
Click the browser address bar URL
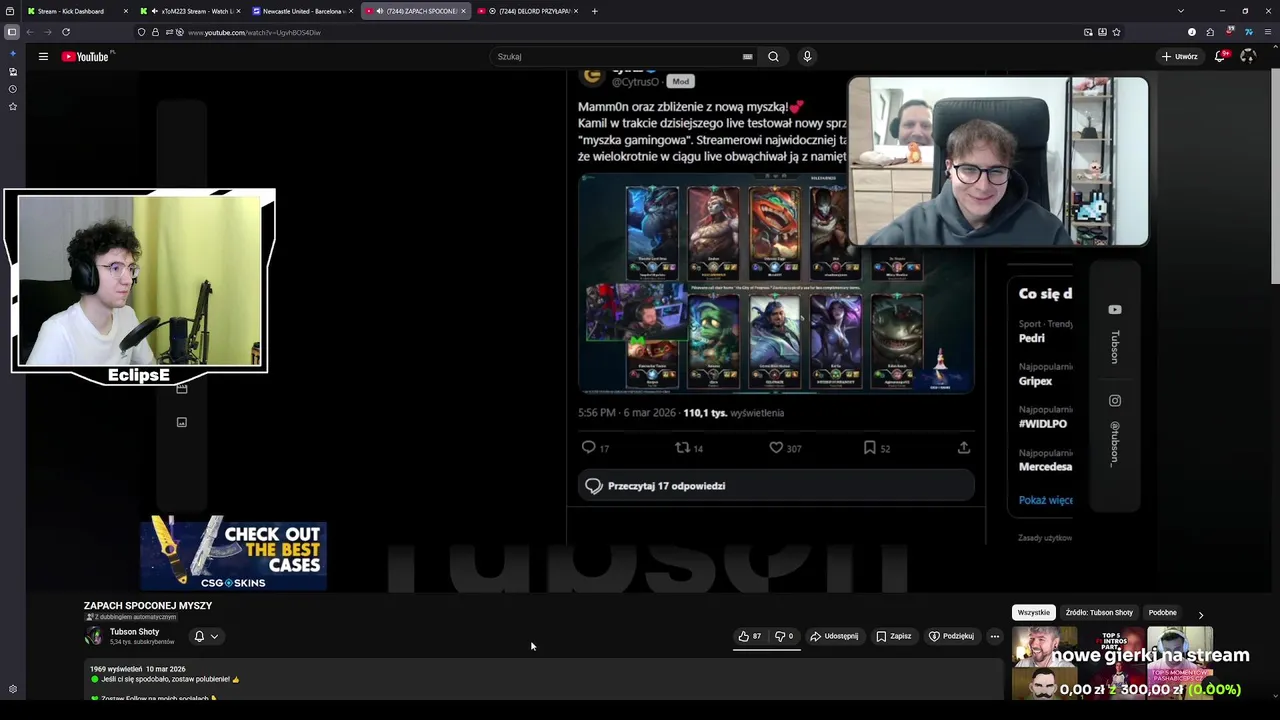click(254, 32)
